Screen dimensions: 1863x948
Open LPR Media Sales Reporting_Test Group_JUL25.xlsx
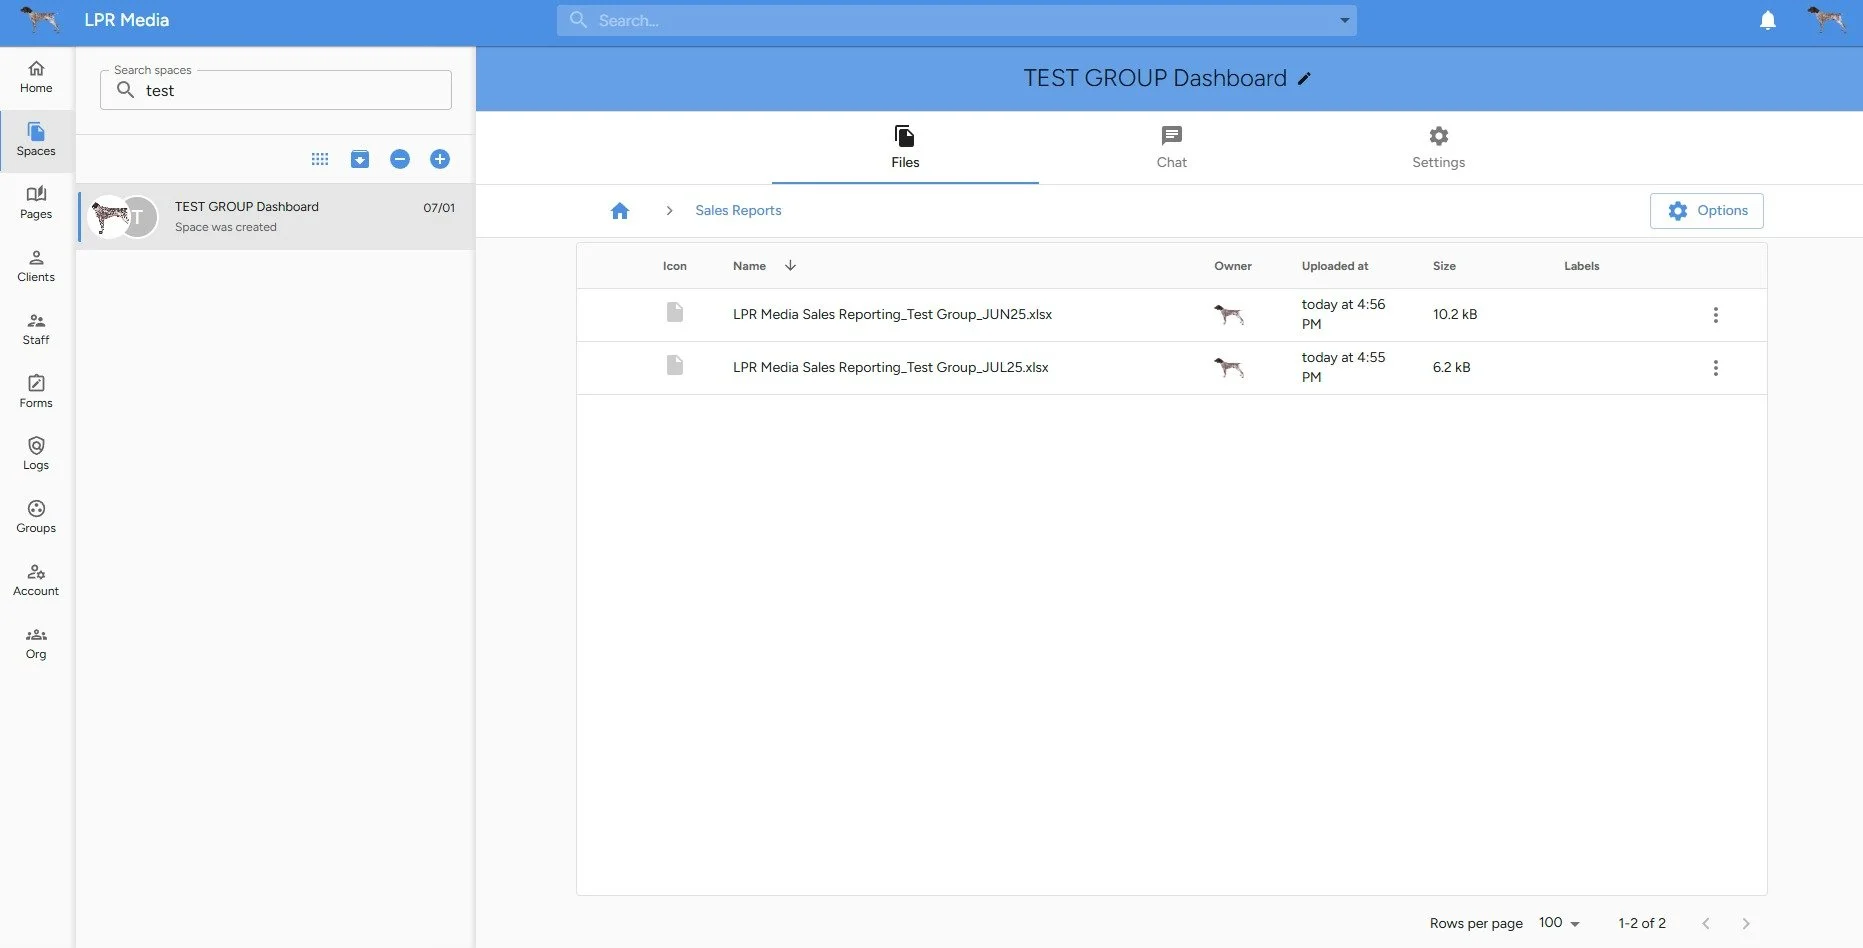click(890, 367)
